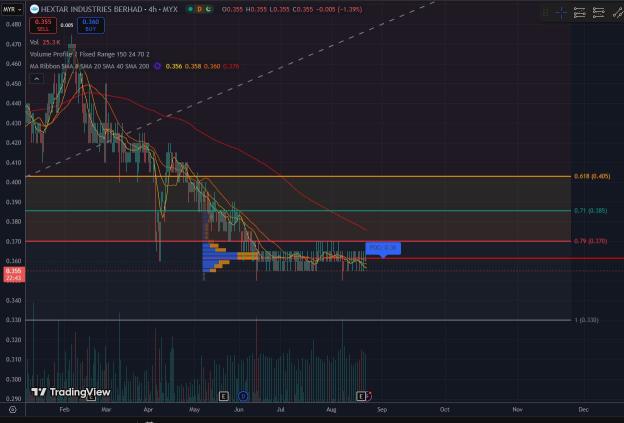Open the MYR currency dropdown

(x=12, y=9)
